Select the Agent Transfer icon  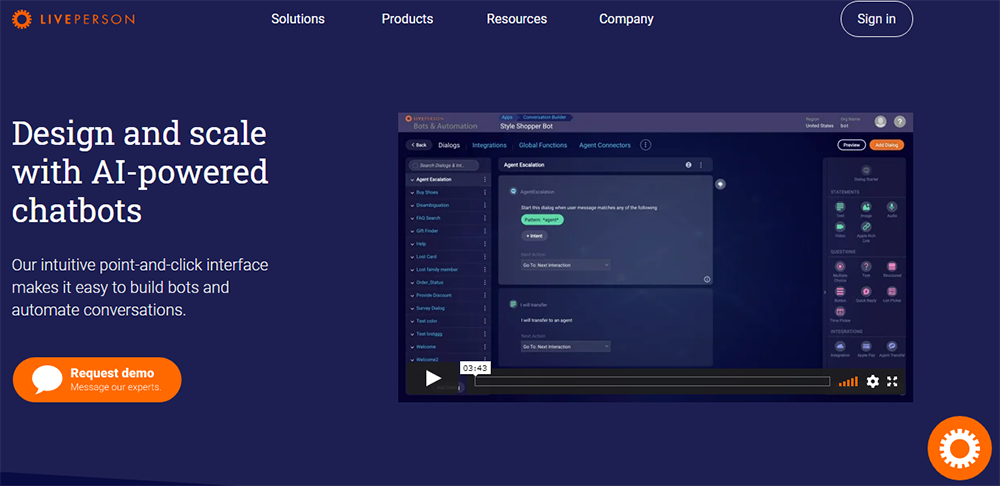click(892, 346)
